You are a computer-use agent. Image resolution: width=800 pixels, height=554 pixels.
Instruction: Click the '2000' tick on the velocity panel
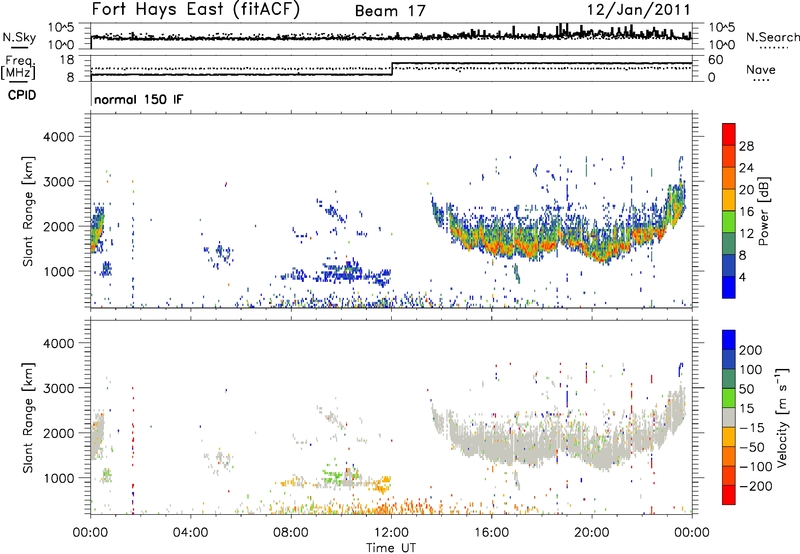pos(58,433)
